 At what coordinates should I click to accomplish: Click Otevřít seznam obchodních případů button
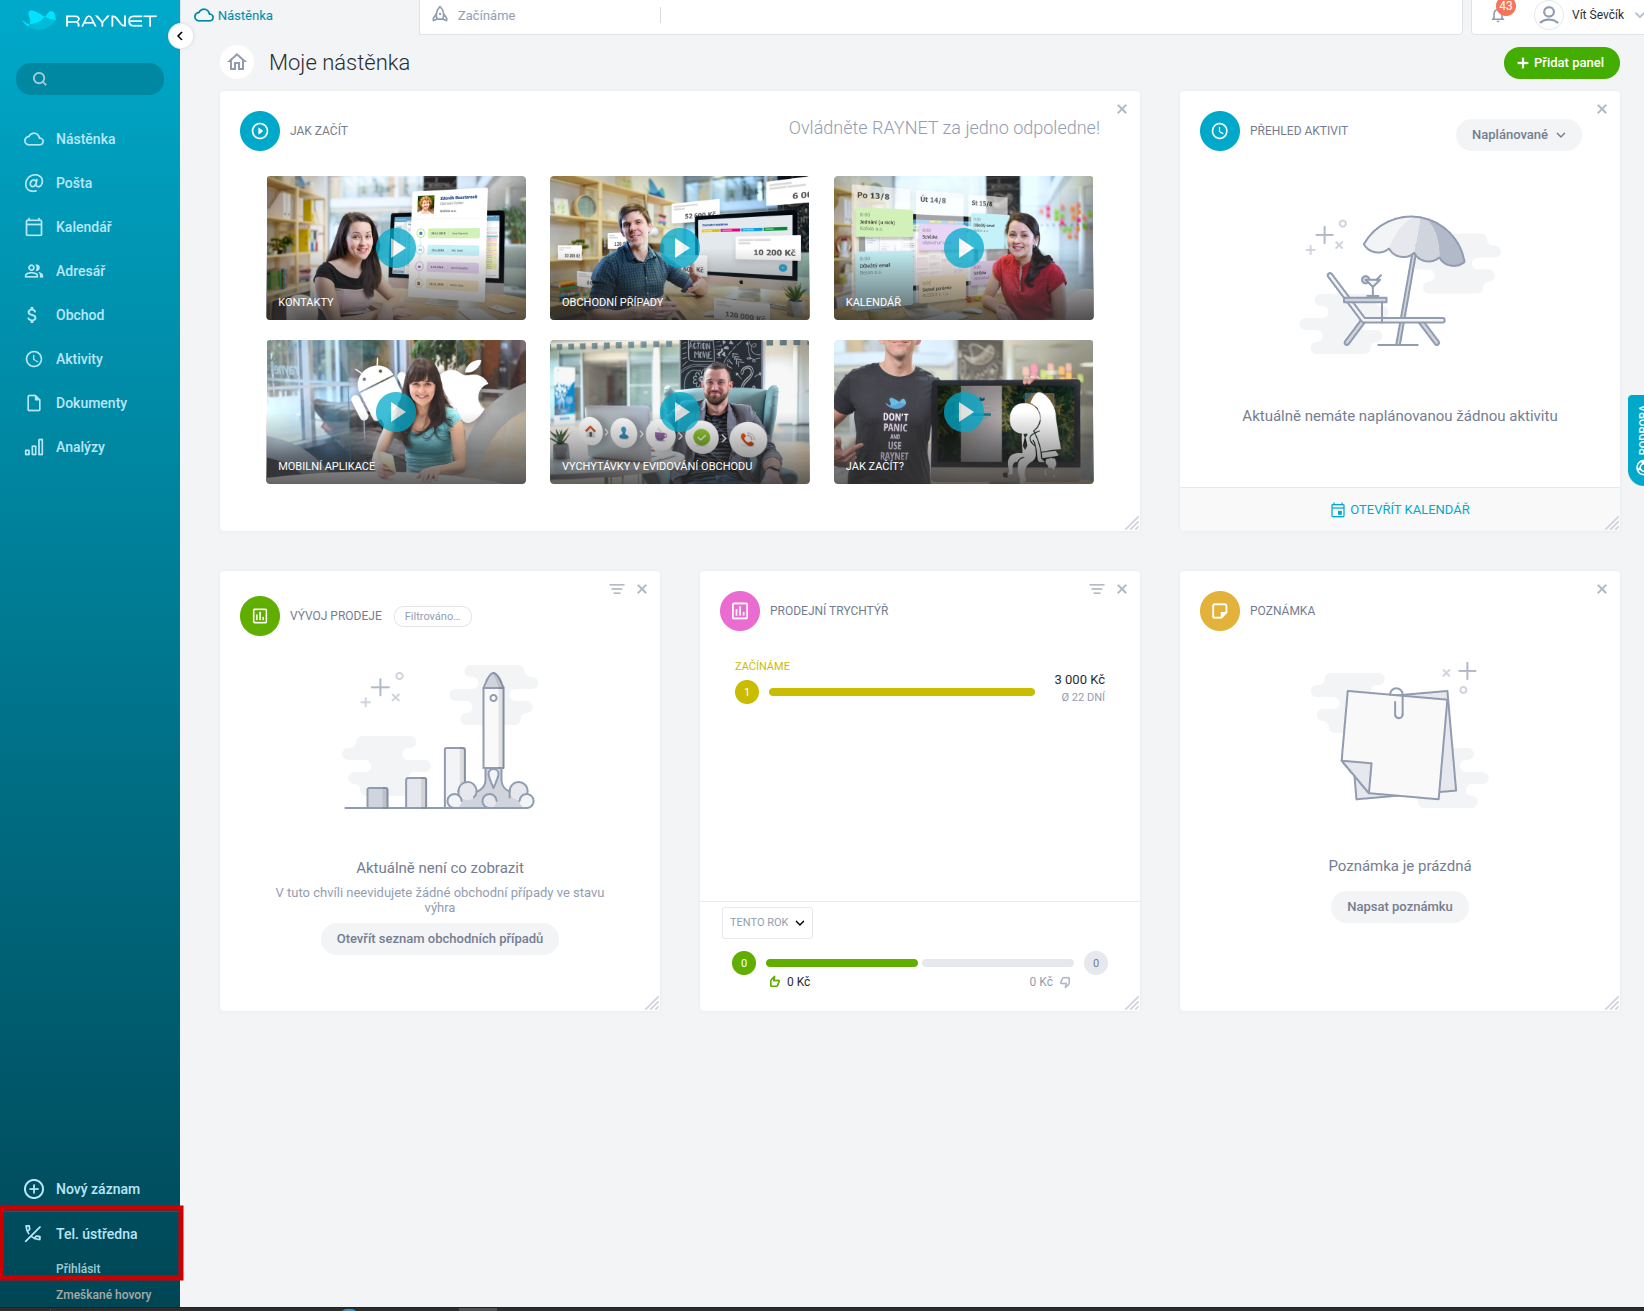point(440,939)
